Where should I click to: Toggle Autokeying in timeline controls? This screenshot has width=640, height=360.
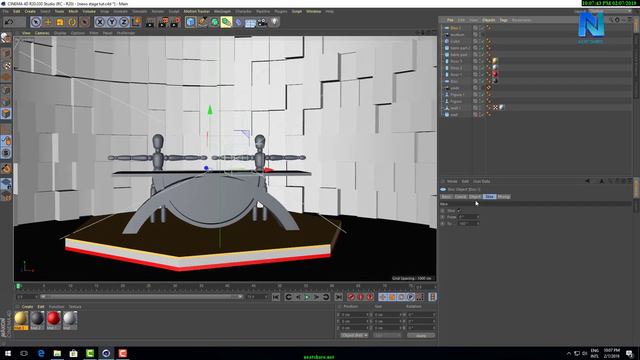click(360, 297)
